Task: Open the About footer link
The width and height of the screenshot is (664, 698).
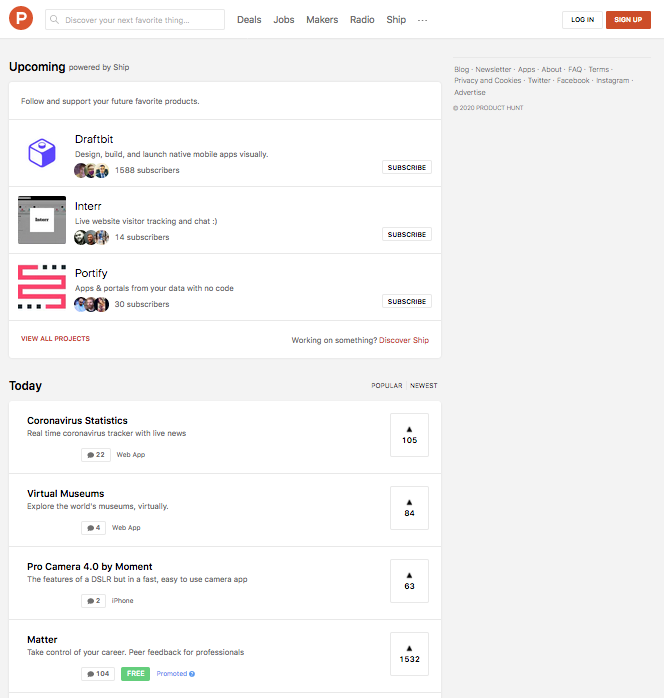Action: click(x=551, y=69)
